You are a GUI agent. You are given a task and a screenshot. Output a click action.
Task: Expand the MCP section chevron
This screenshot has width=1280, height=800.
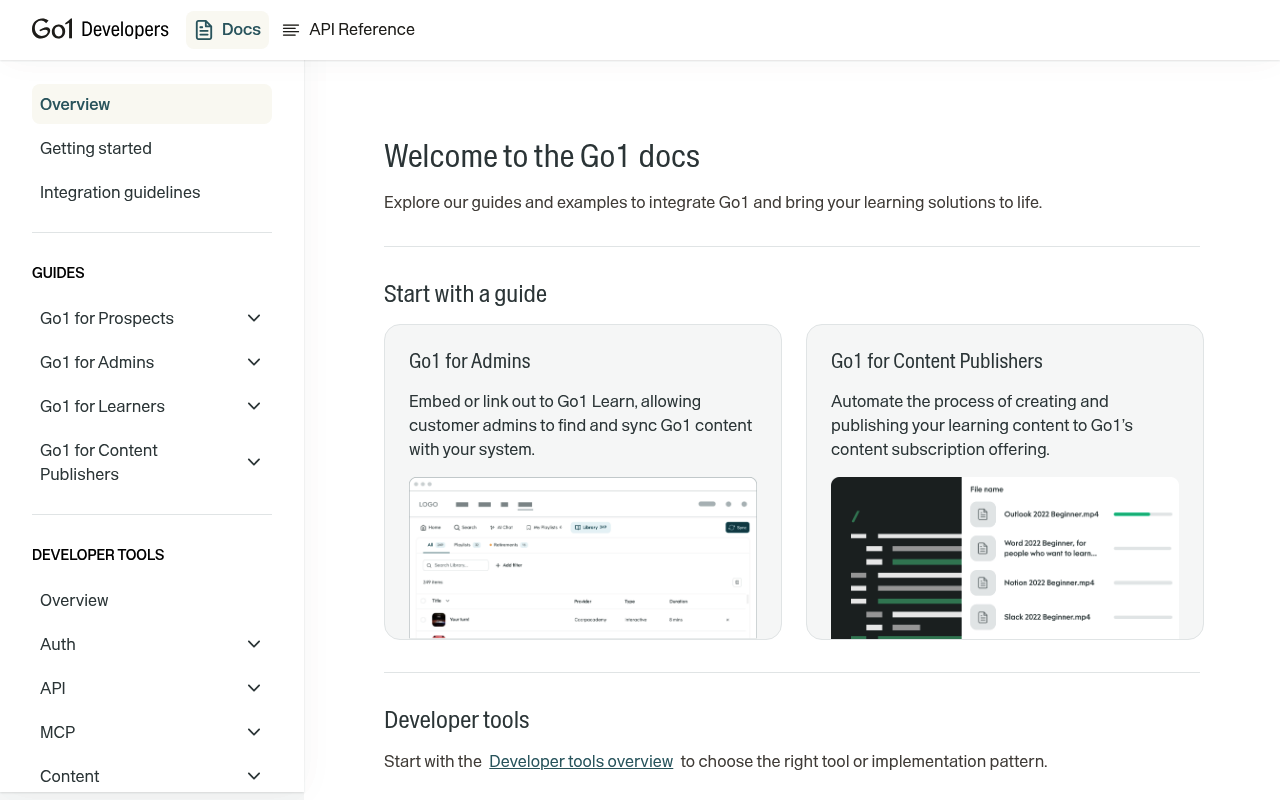[x=254, y=732]
